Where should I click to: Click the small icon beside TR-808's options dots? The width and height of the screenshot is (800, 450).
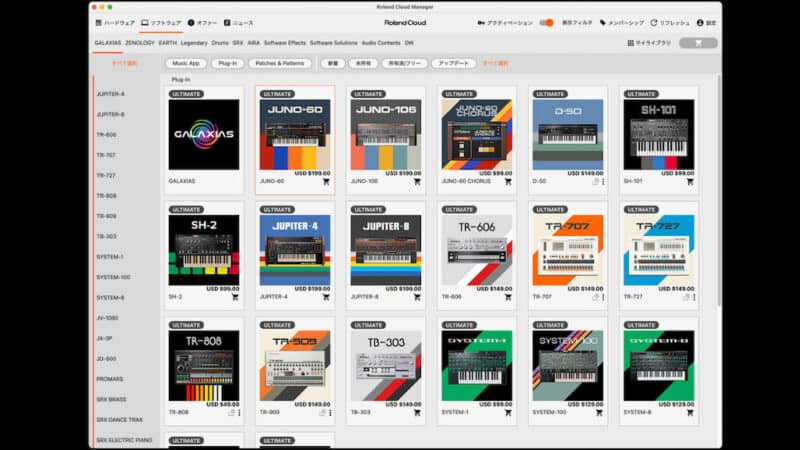tap(232, 413)
